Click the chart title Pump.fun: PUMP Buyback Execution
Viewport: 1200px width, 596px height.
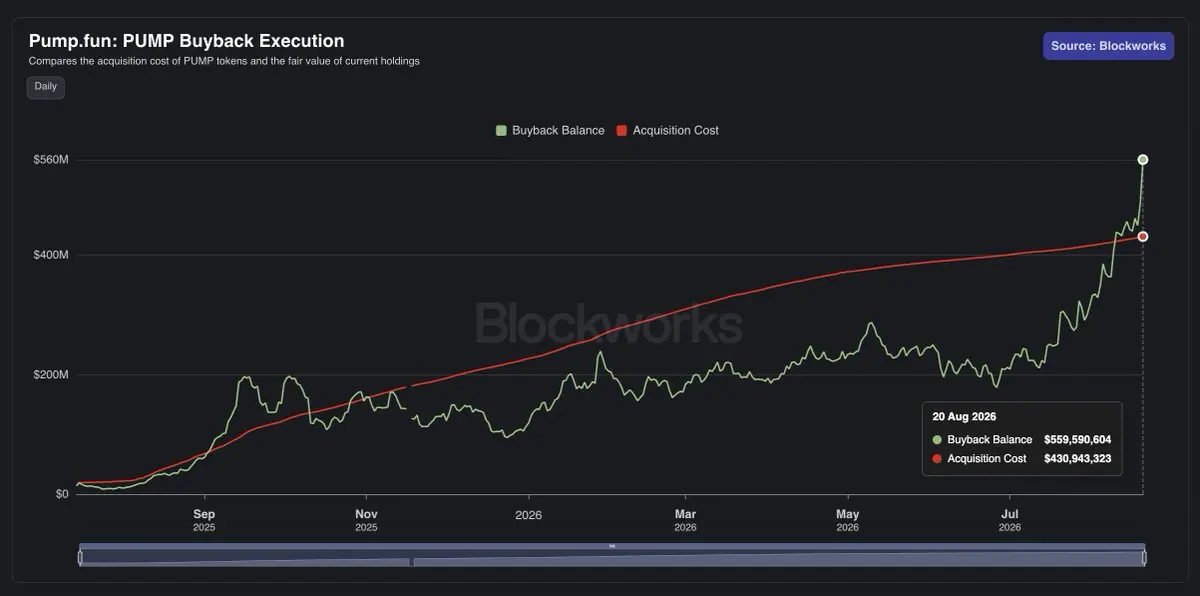tap(187, 41)
